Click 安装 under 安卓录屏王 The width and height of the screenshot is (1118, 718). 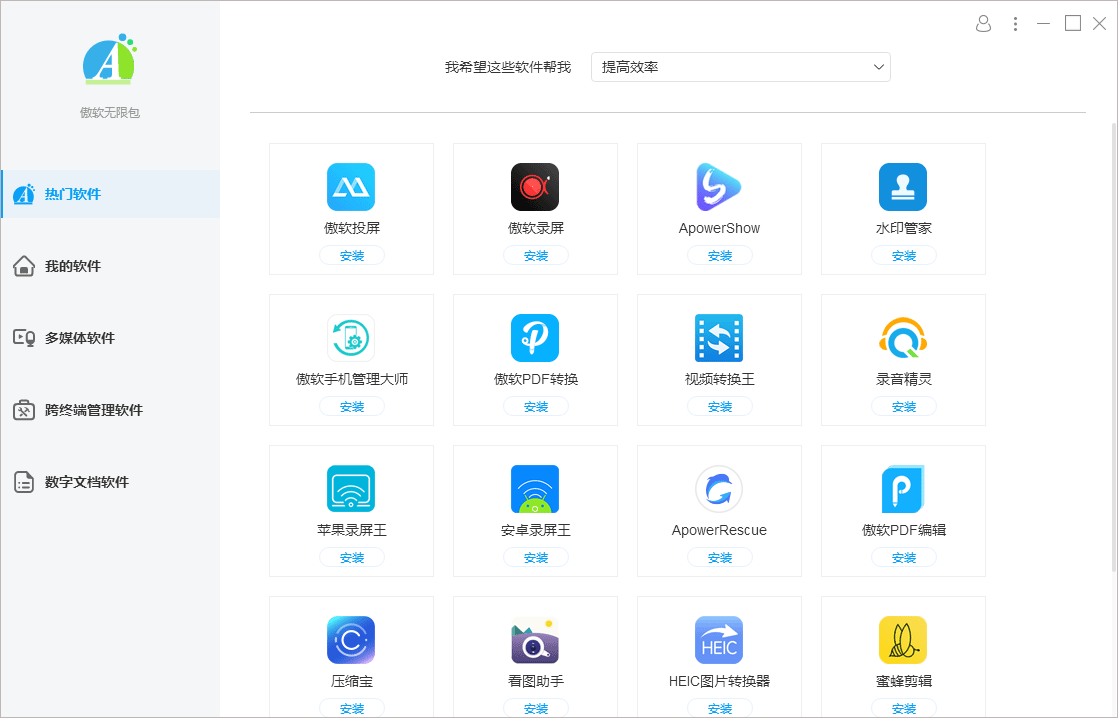pyautogui.click(x=535, y=558)
